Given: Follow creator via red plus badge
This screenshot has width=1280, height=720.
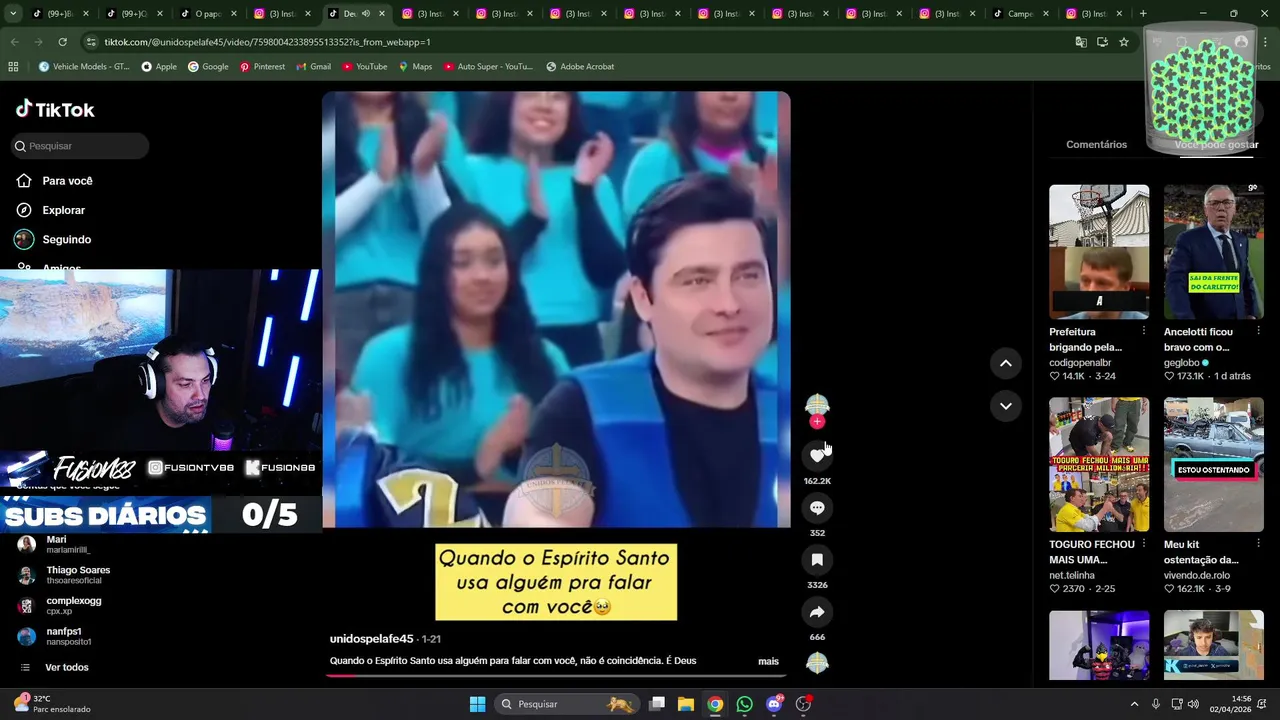Looking at the screenshot, I should (817, 422).
